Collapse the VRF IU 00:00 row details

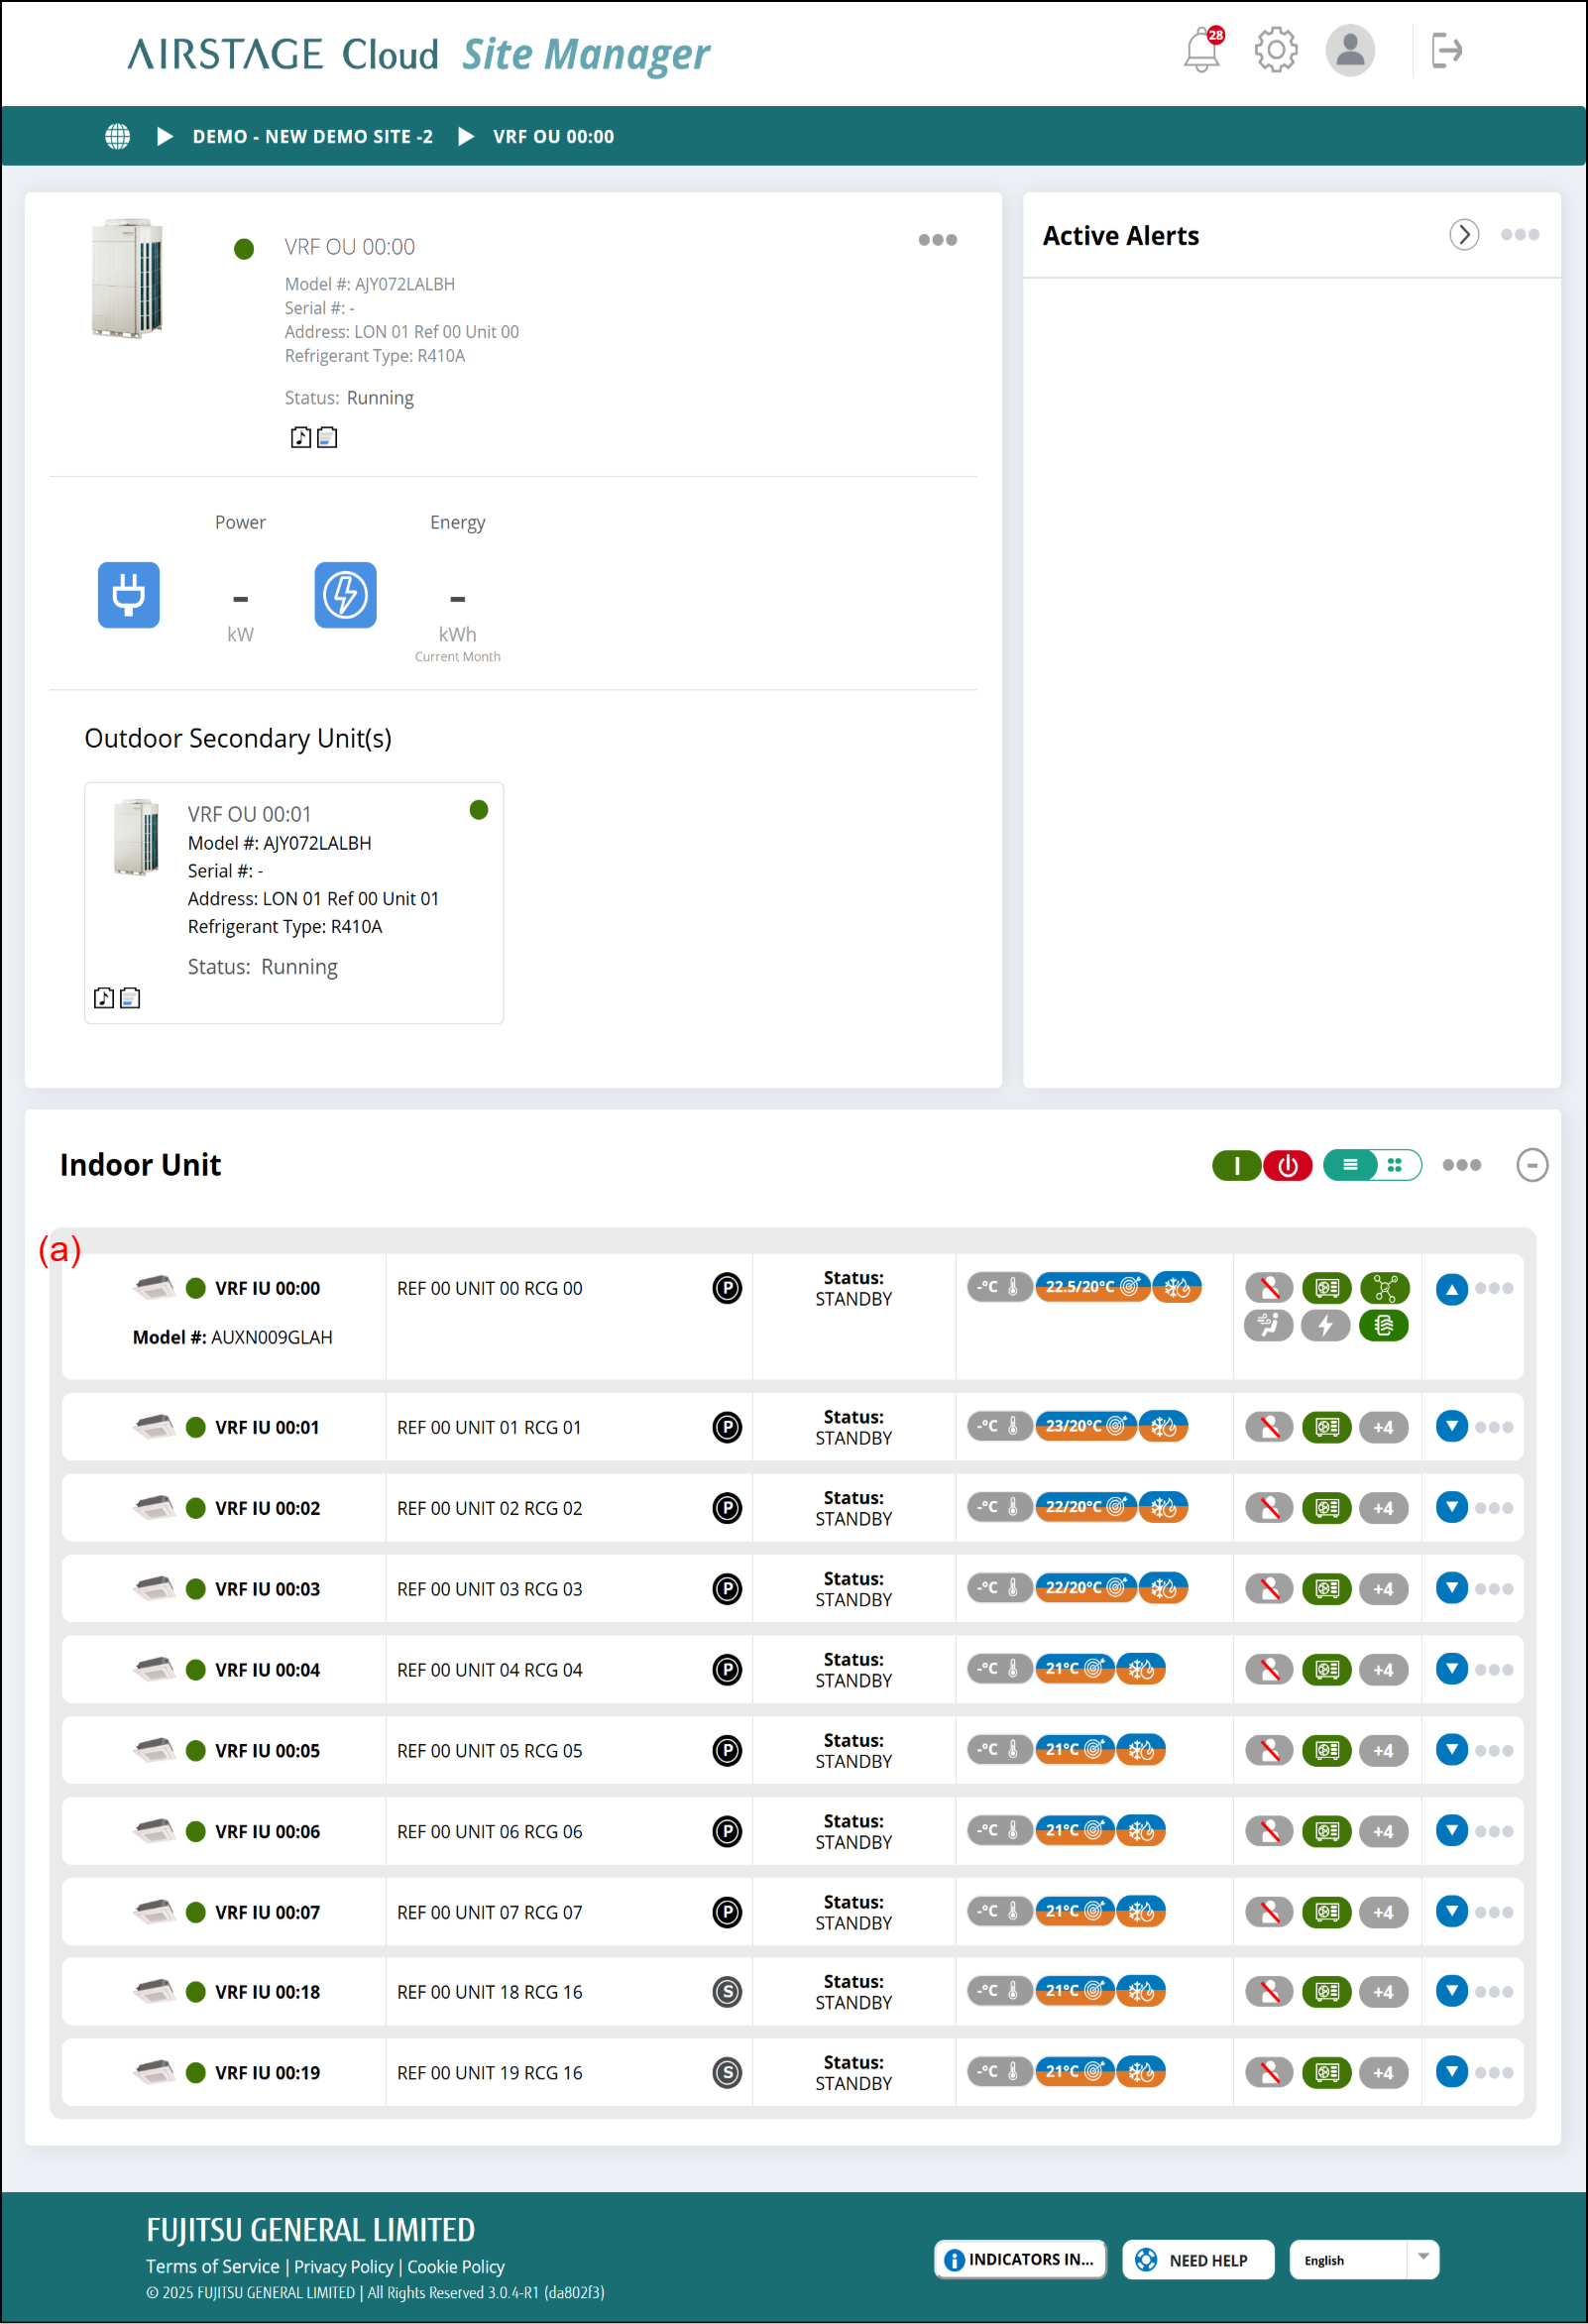[x=1451, y=1289]
